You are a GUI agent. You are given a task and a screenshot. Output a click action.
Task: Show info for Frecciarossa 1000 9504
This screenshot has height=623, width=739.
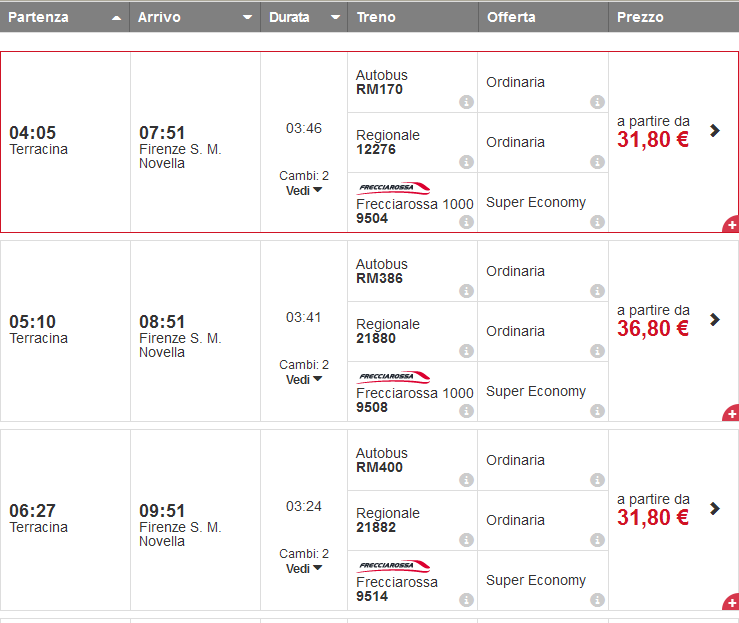tap(466, 222)
